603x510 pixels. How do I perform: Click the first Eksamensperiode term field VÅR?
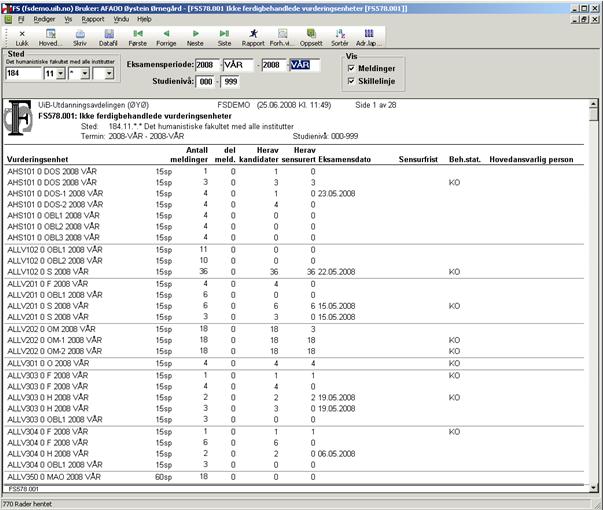238,65
